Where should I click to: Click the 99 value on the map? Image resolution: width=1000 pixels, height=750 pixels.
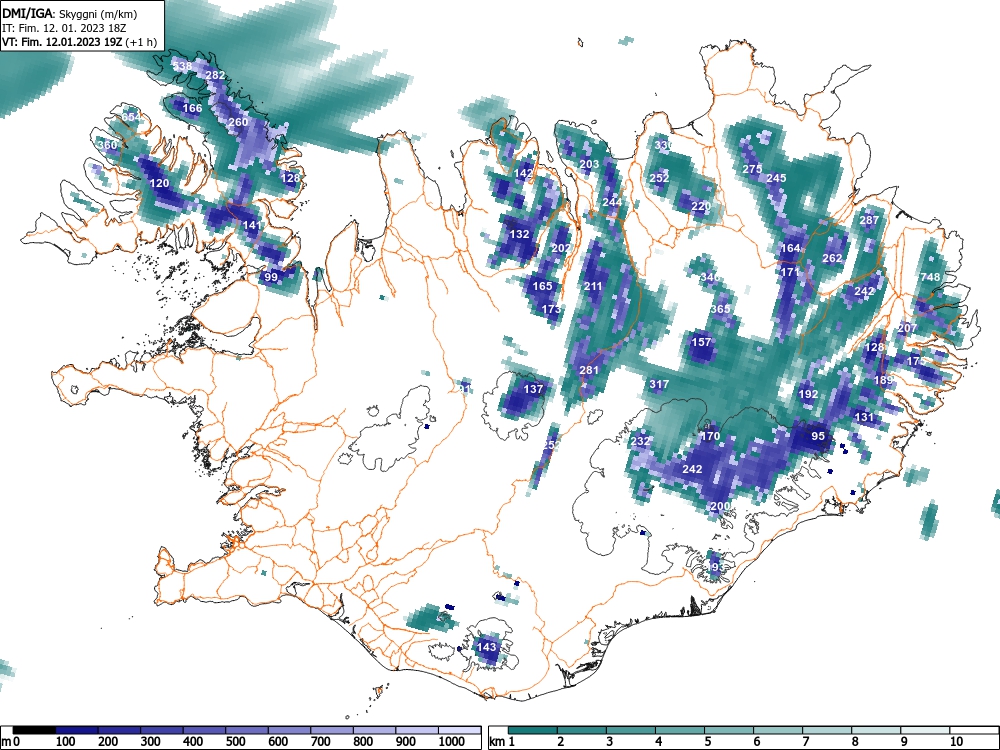(x=271, y=277)
